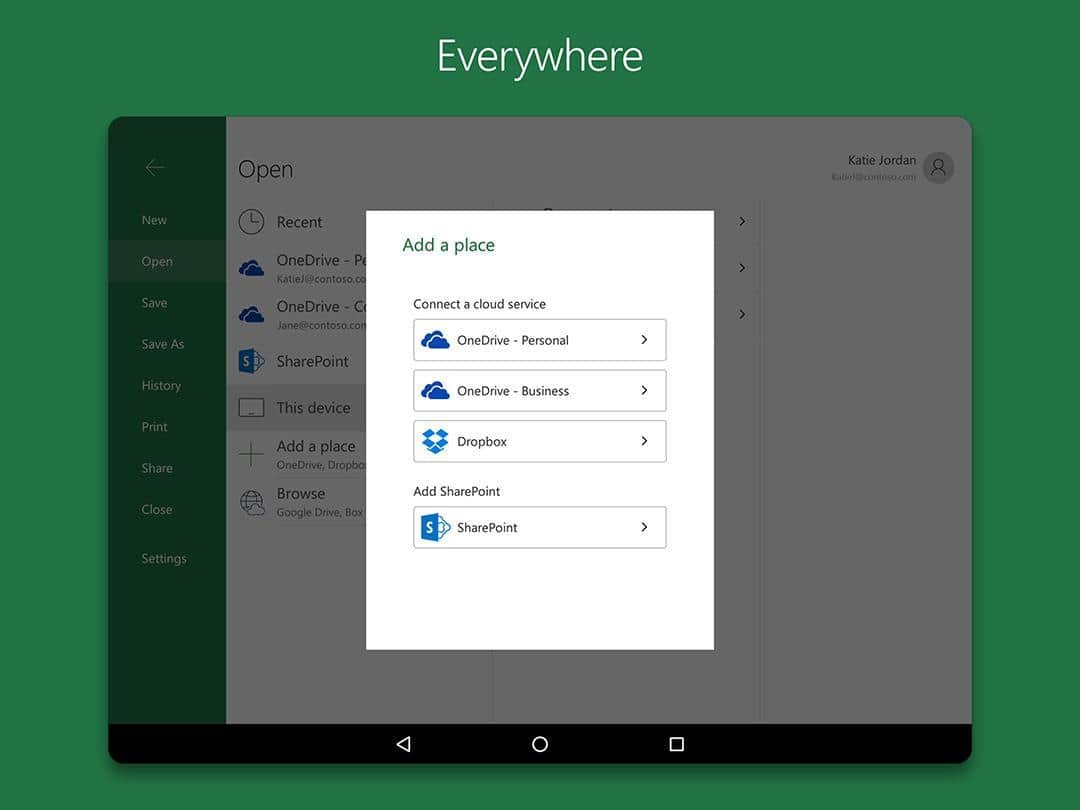Click the OneDrive Personal cloud icon in dialog
Screen dimensions: 1080x810
point(435,340)
